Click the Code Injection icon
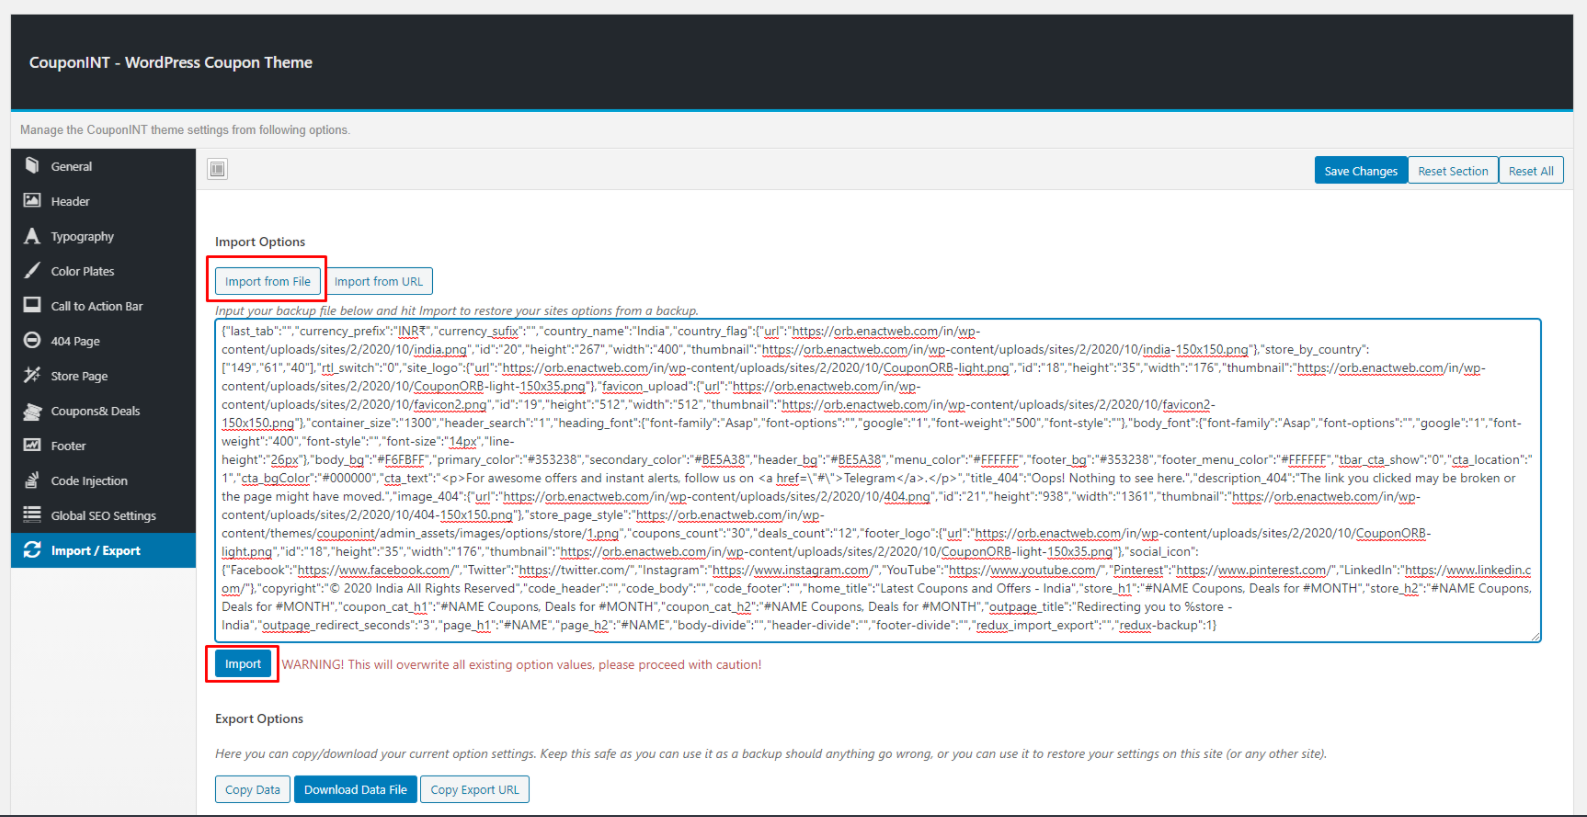The image size is (1587, 817). coord(32,481)
